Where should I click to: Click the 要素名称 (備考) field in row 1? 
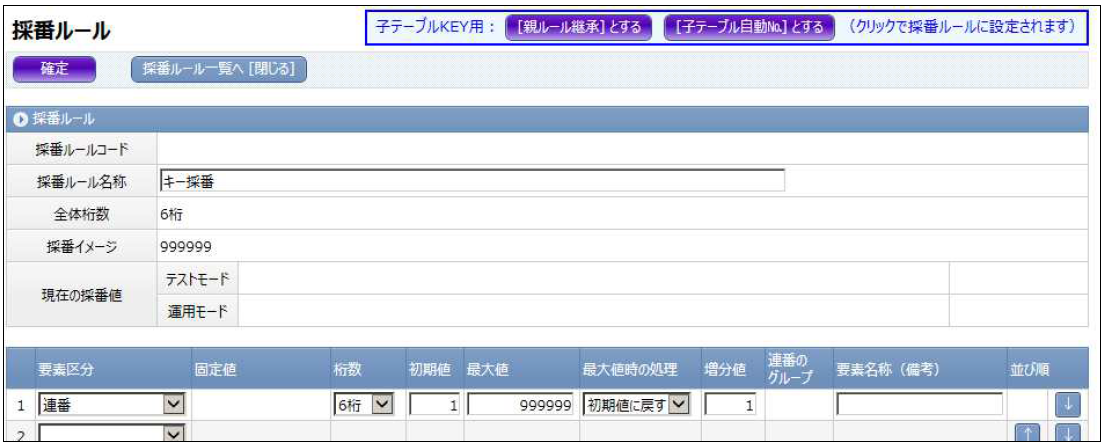(919, 404)
